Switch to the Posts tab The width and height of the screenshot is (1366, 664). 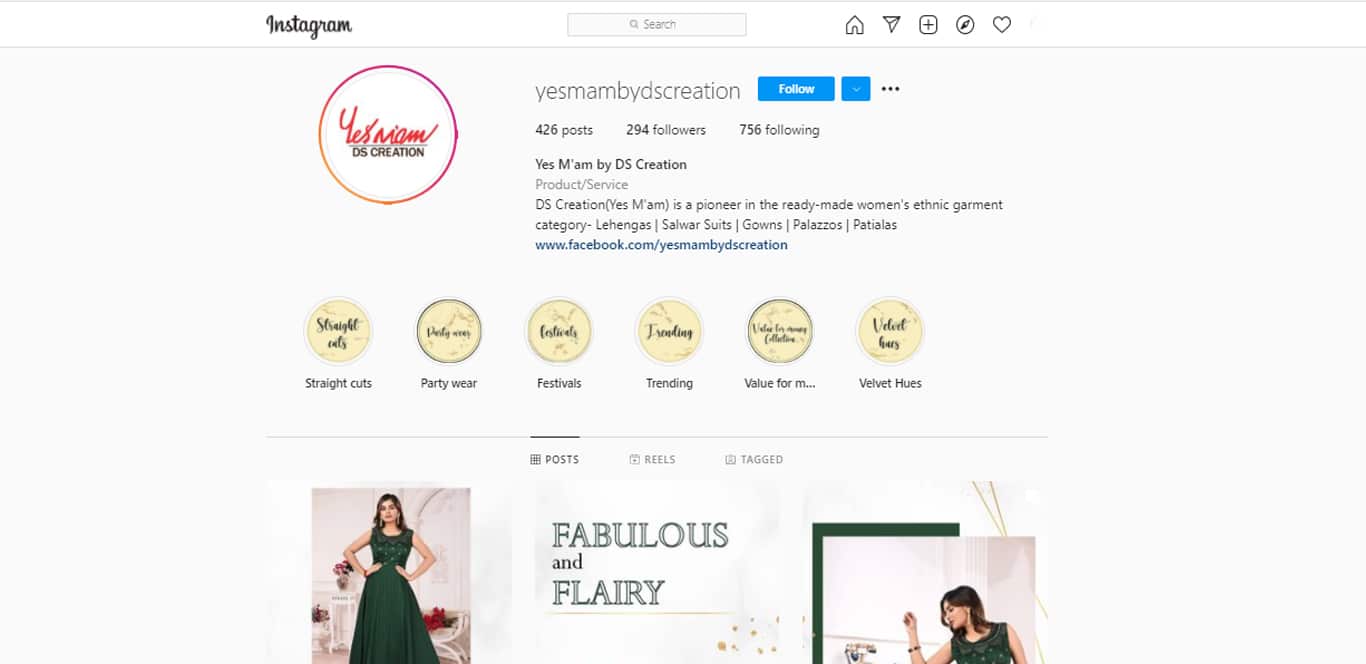pos(555,460)
